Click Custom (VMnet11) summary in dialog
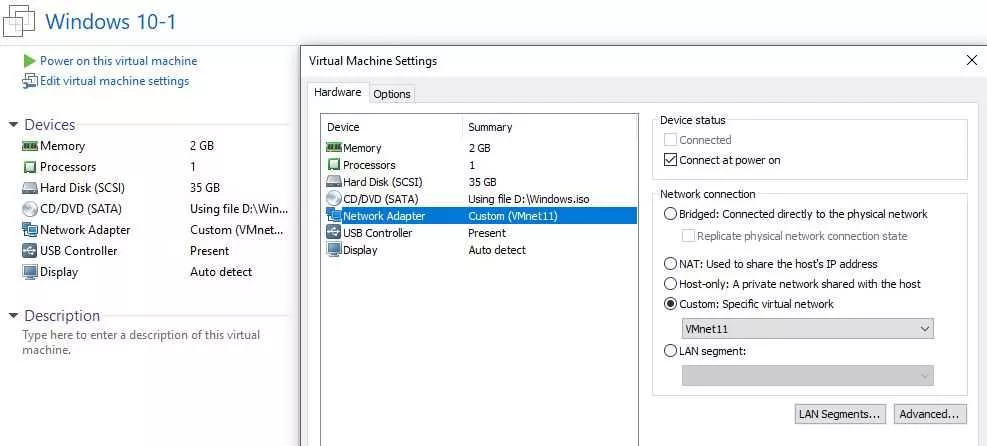Viewport: 987px width, 446px height. (x=514, y=216)
